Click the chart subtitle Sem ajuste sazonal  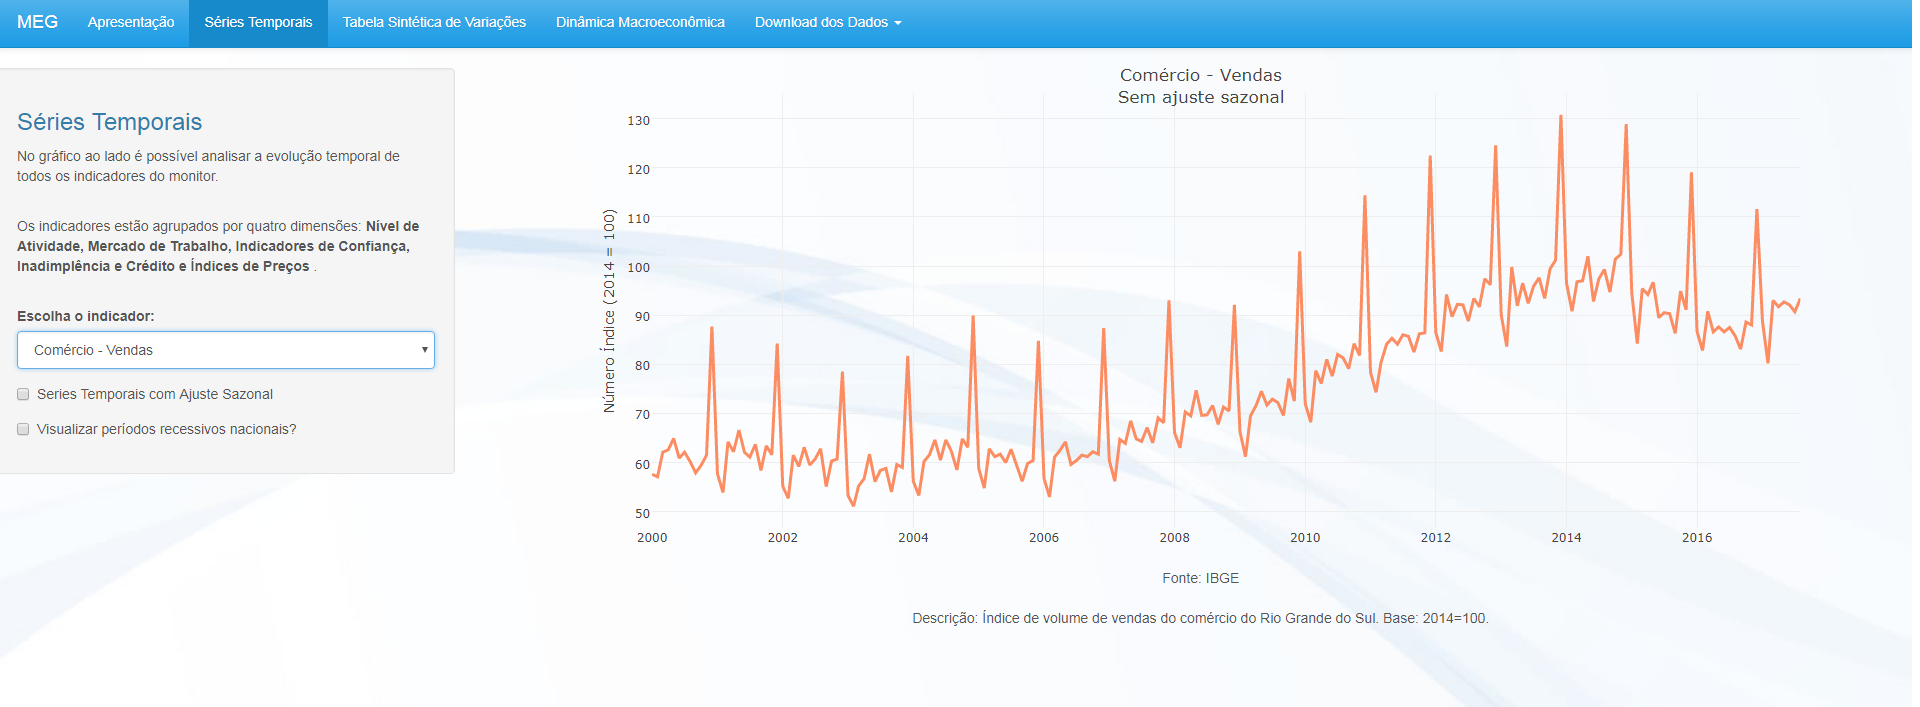pos(1200,97)
